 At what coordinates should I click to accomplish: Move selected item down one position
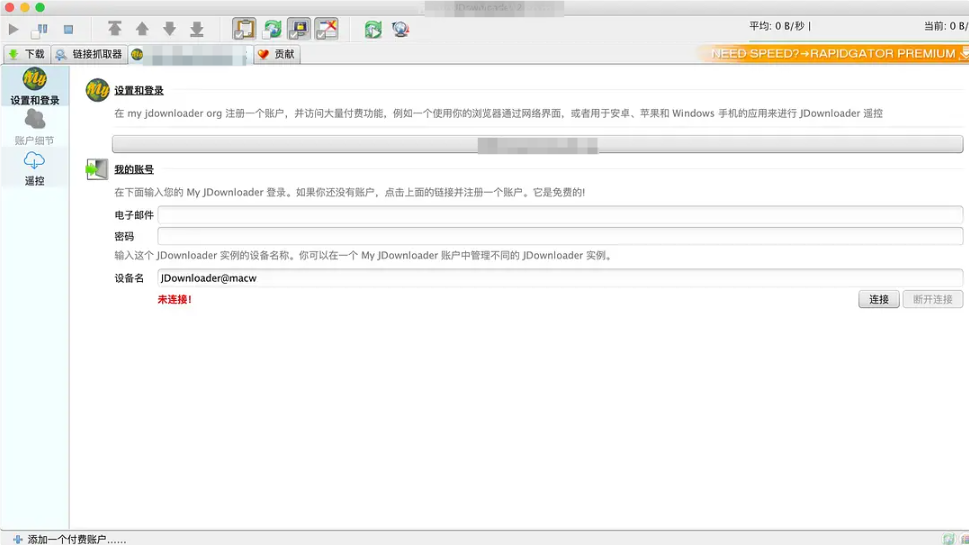pos(169,29)
